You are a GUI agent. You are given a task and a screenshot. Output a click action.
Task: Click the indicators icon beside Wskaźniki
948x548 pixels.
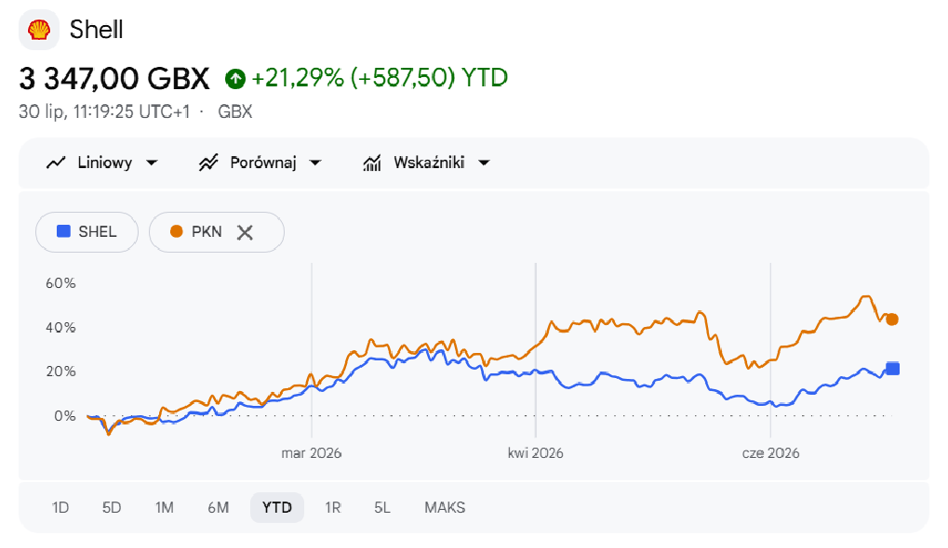372,163
